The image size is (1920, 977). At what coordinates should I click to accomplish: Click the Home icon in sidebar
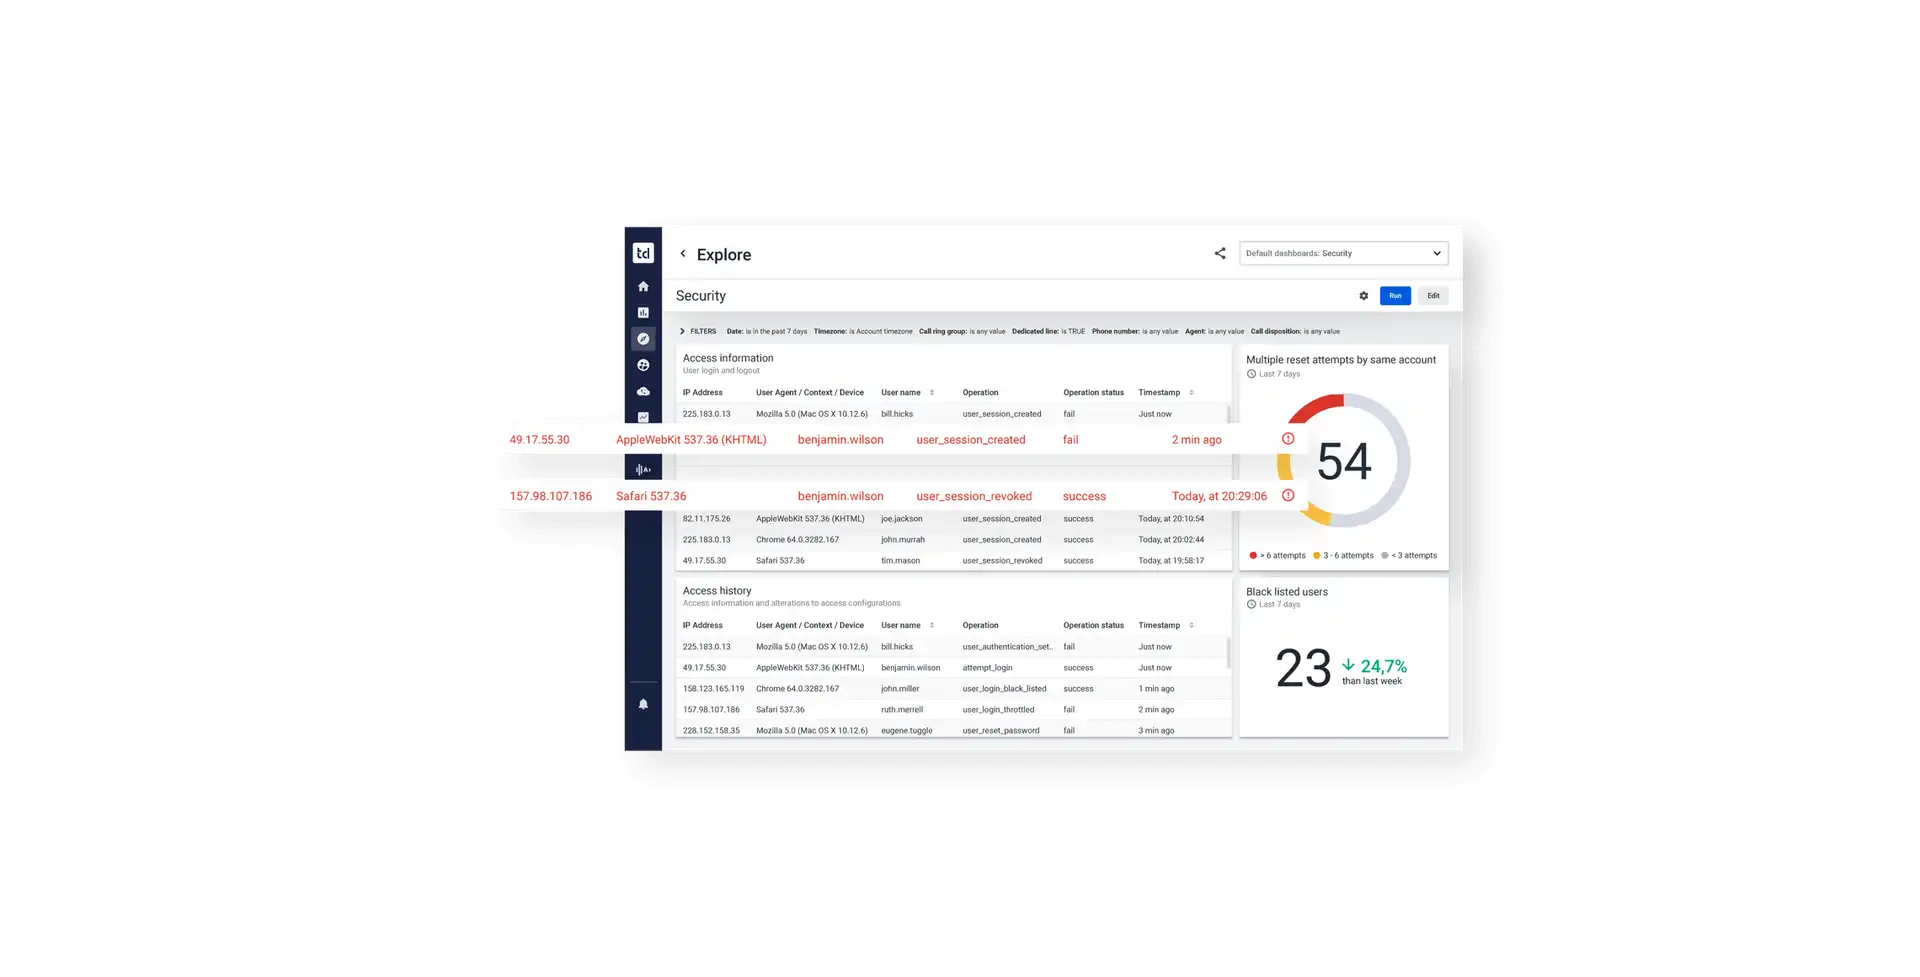[x=643, y=287]
